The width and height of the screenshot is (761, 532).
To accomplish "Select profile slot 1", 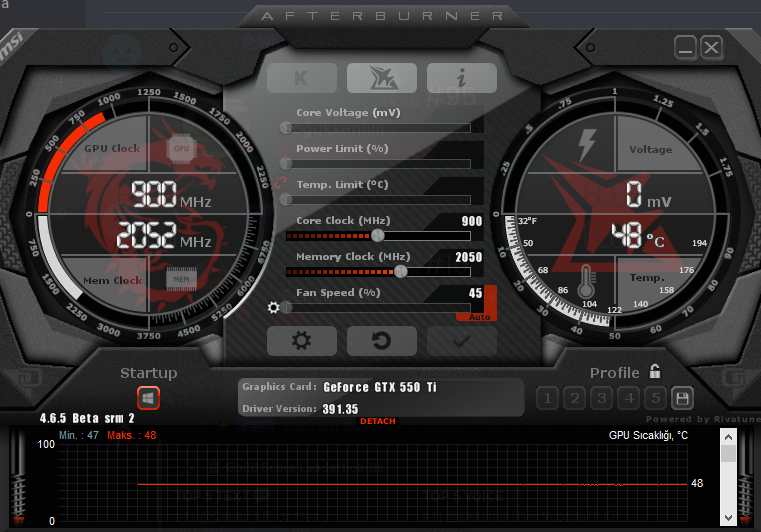I will click(x=547, y=398).
